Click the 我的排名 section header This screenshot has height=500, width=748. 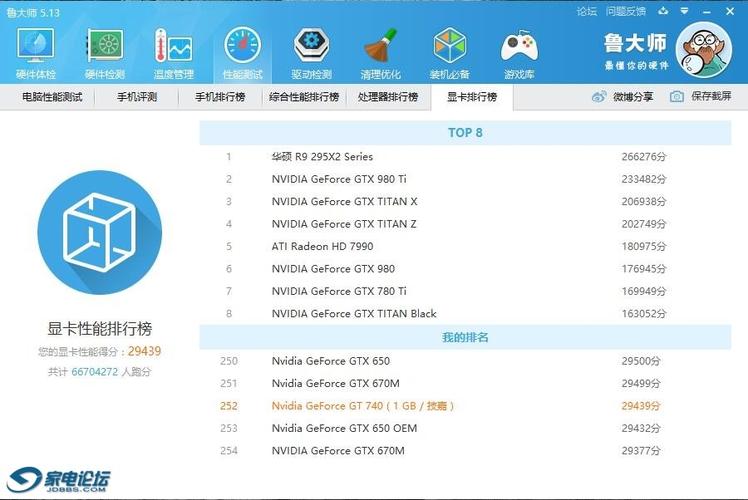pyautogui.click(x=465, y=337)
